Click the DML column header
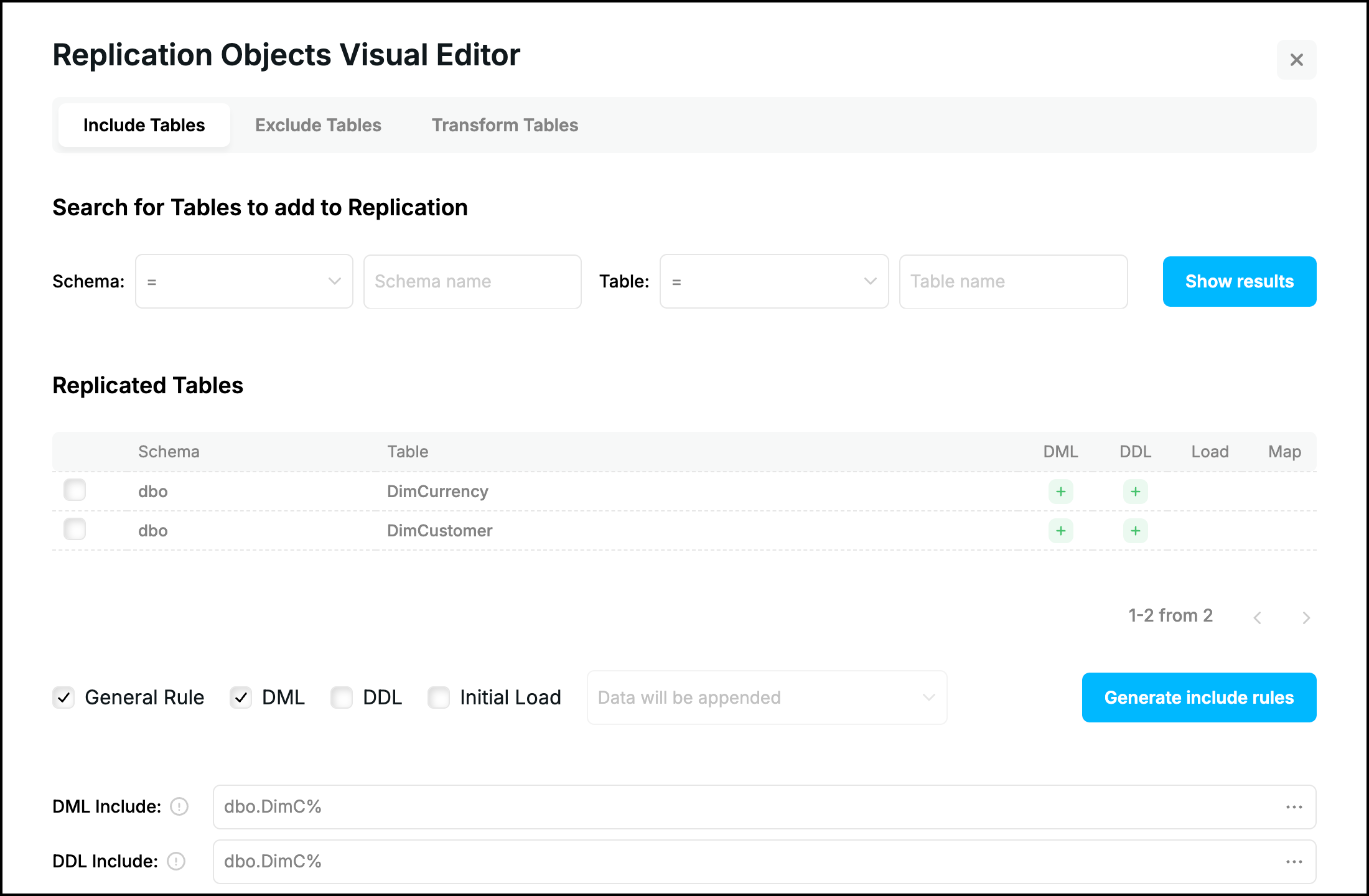The height and width of the screenshot is (896, 1369). pyautogui.click(x=1061, y=452)
